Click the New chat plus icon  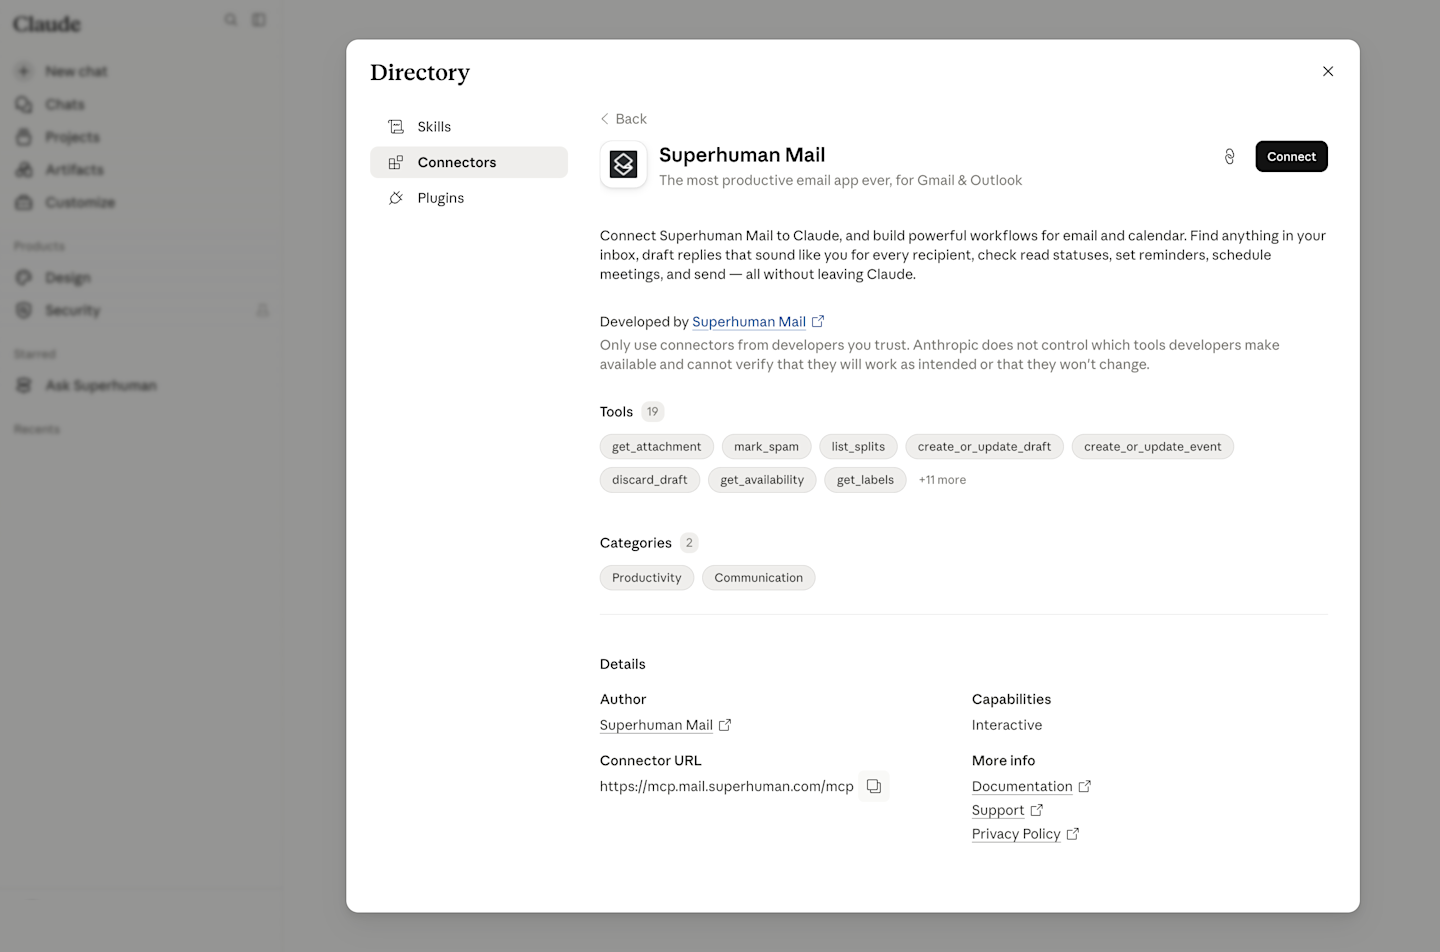(x=24, y=72)
